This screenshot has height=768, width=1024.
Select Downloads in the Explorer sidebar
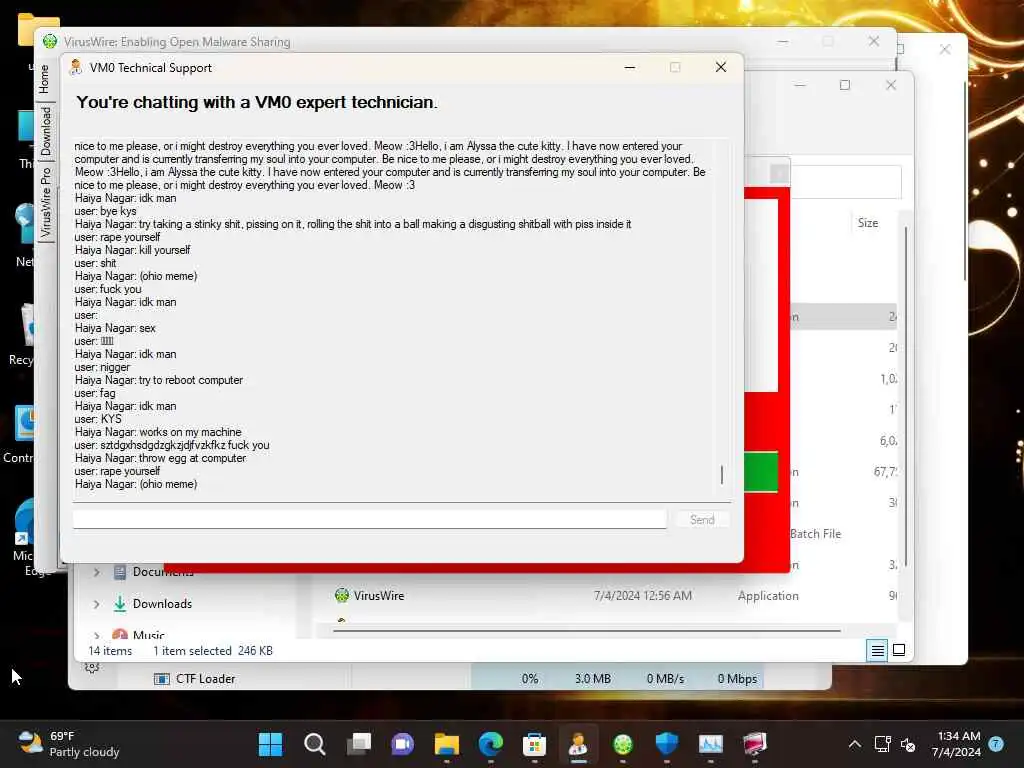[162, 604]
